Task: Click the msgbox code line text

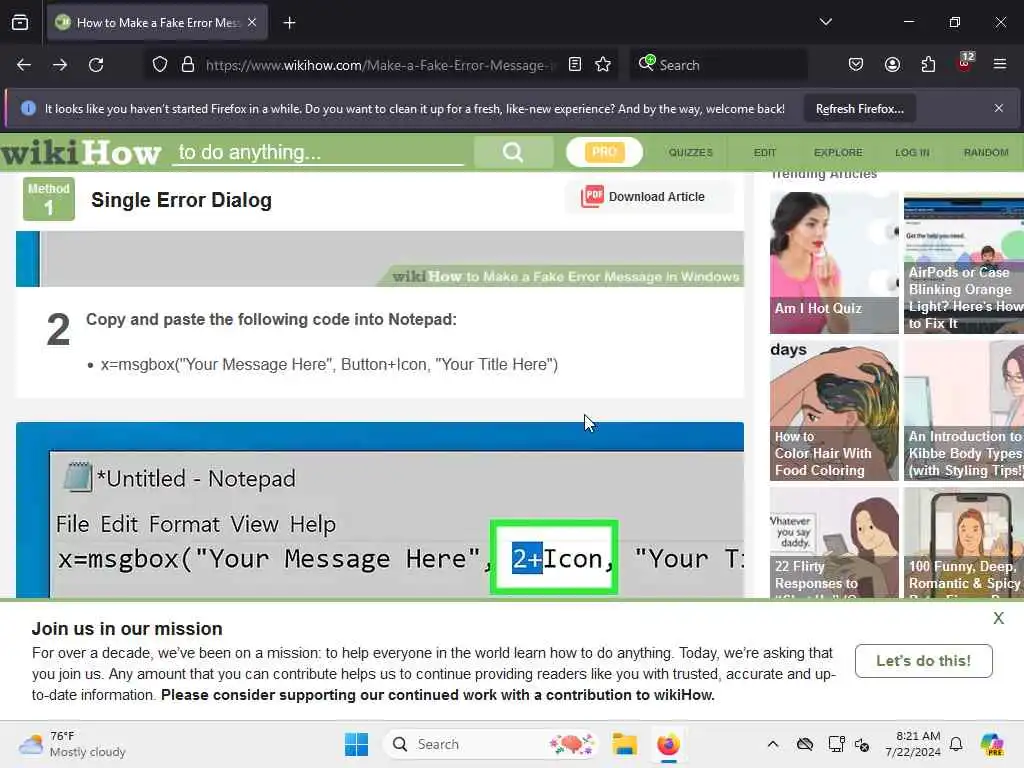Action: (329, 364)
